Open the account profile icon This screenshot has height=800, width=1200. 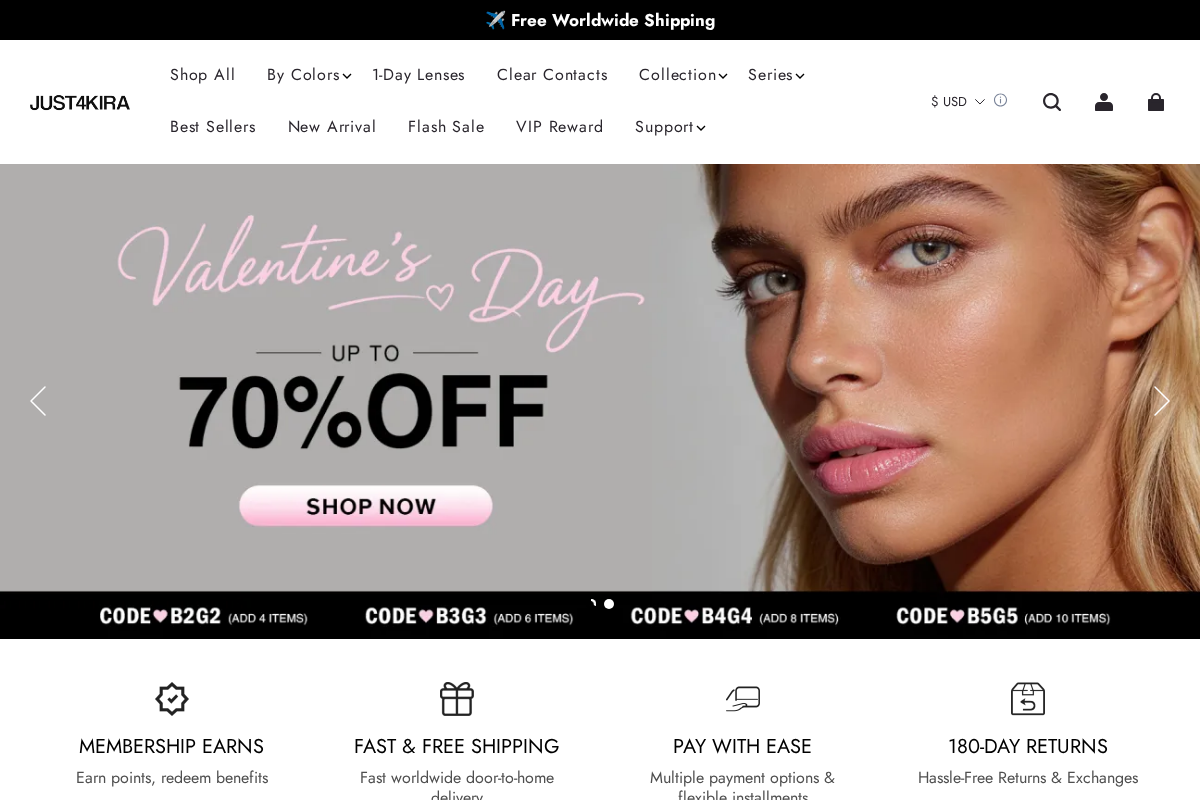tap(1104, 102)
